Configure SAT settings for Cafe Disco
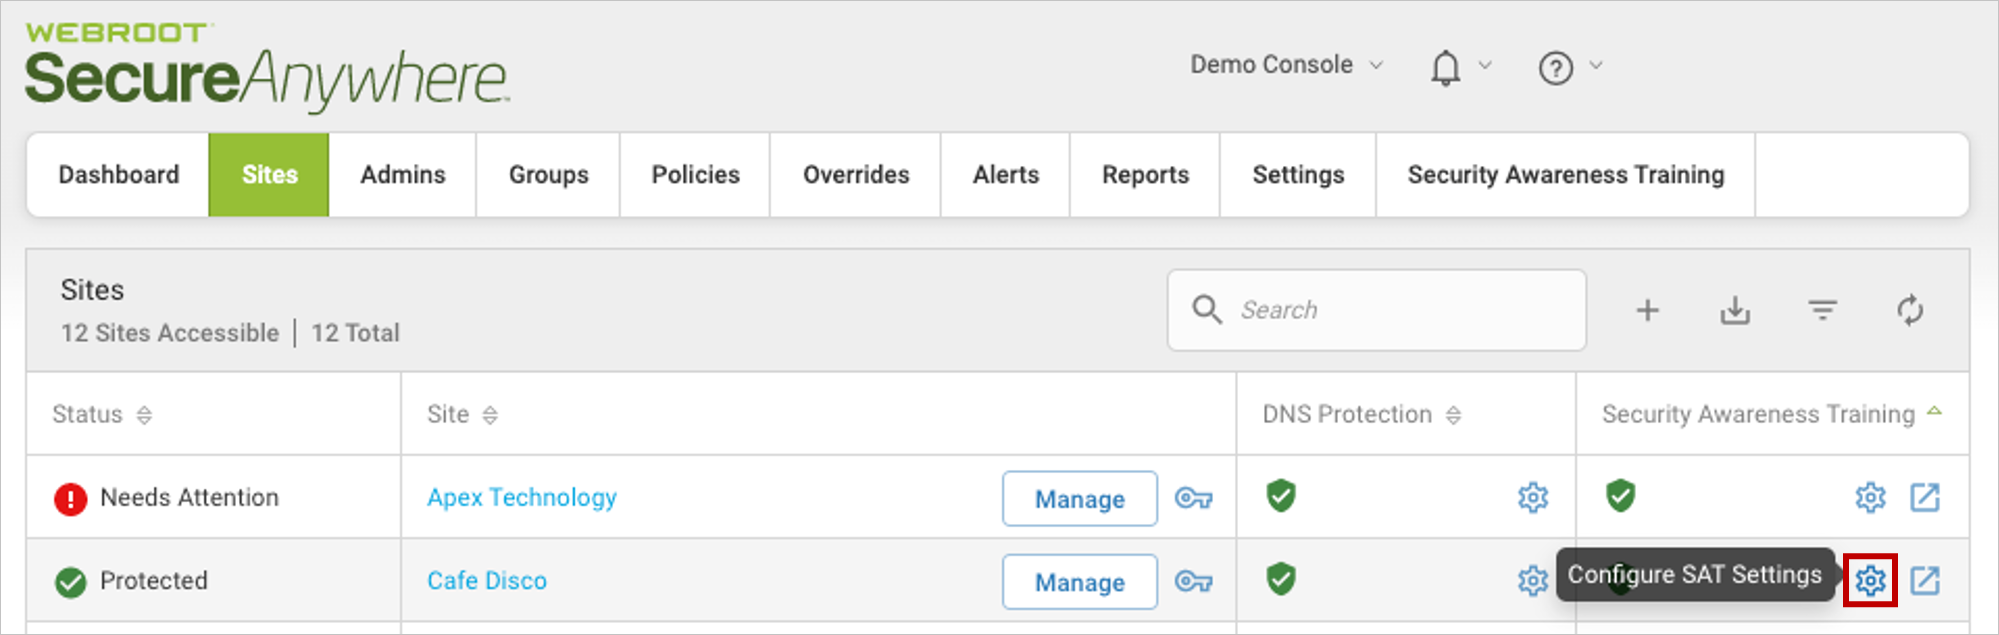This screenshot has height=635, width=1999. [x=1870, y=580]
